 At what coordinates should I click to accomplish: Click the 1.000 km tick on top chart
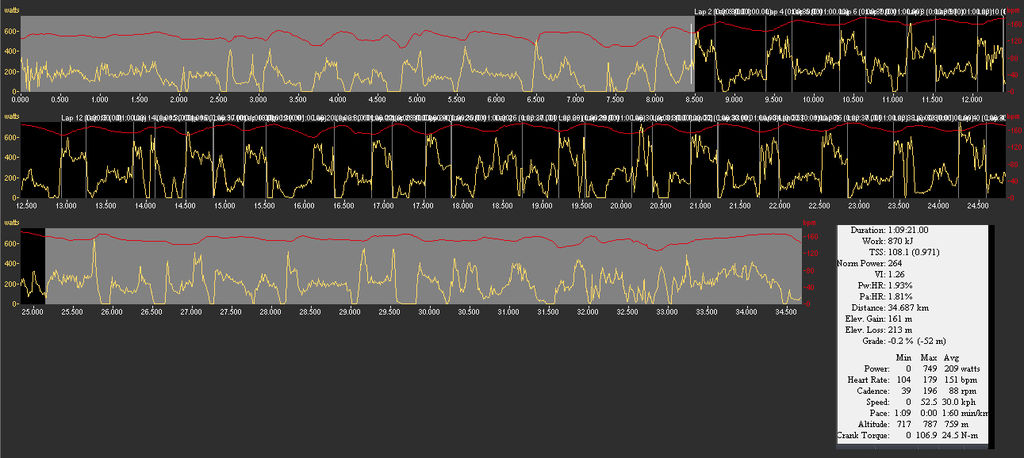point(99,100)
